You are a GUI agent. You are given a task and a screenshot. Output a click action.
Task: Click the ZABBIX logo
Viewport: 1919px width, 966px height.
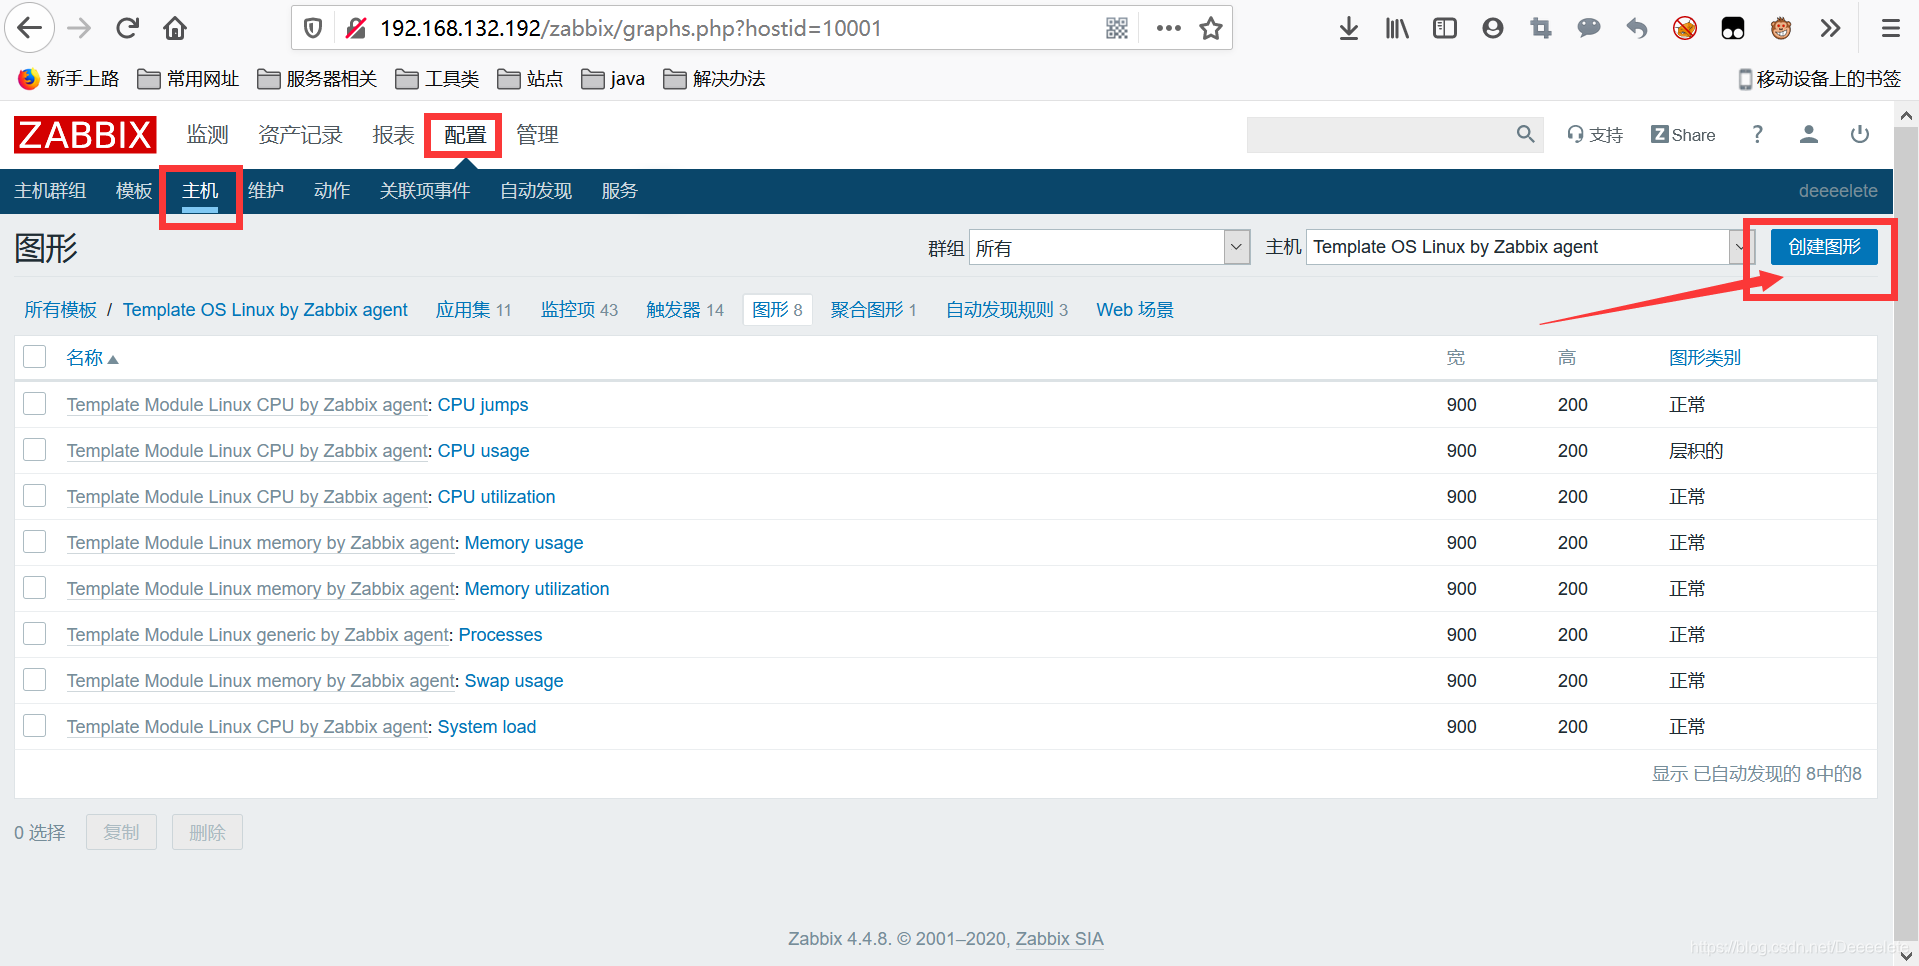[85, 134]
